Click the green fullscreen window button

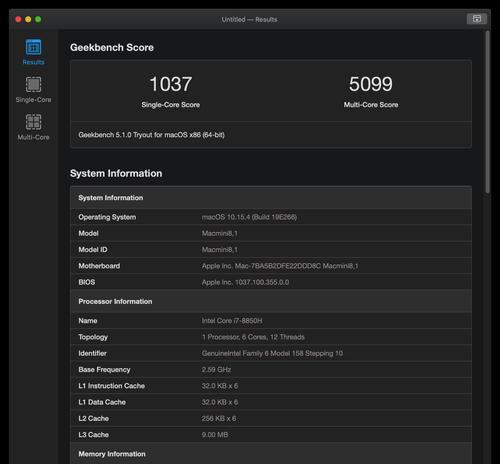tap(38, 19)
